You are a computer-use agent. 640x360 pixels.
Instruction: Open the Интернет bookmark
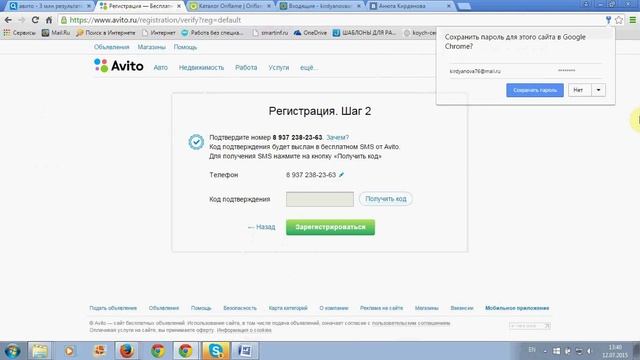(158, 33)
